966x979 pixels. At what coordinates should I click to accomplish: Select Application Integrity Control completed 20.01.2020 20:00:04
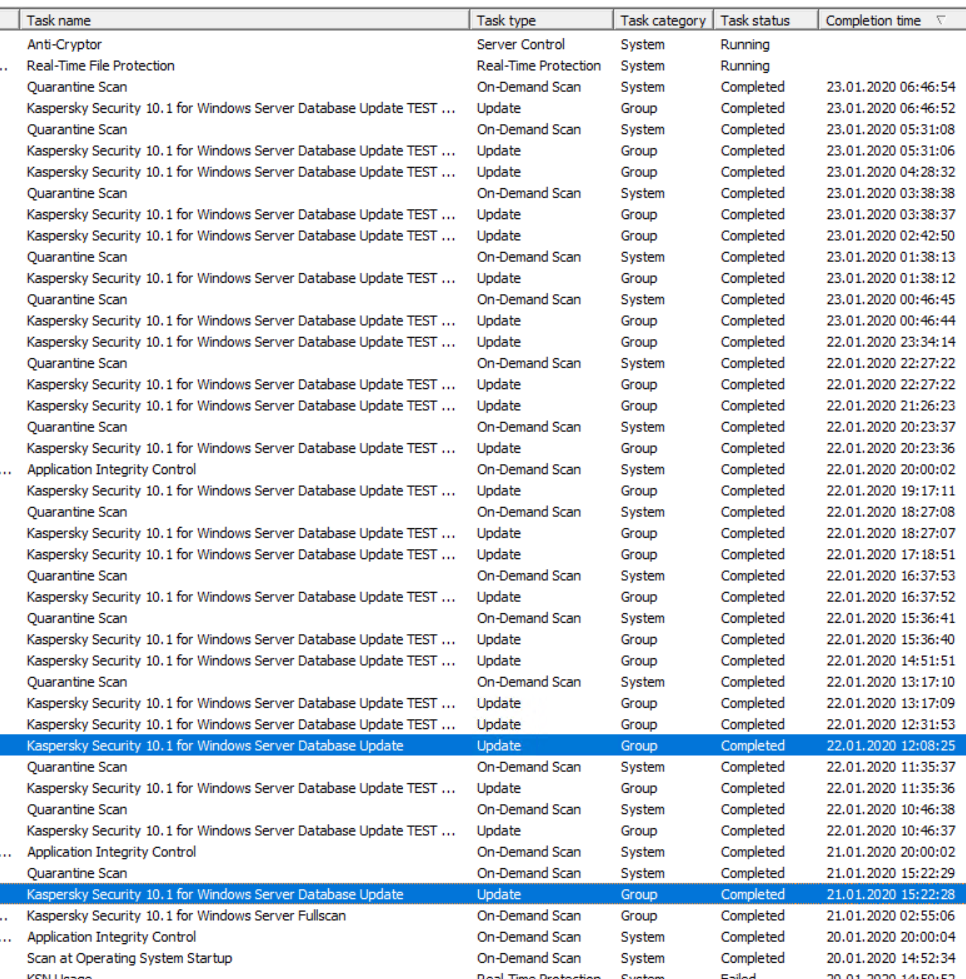(483, 936)
